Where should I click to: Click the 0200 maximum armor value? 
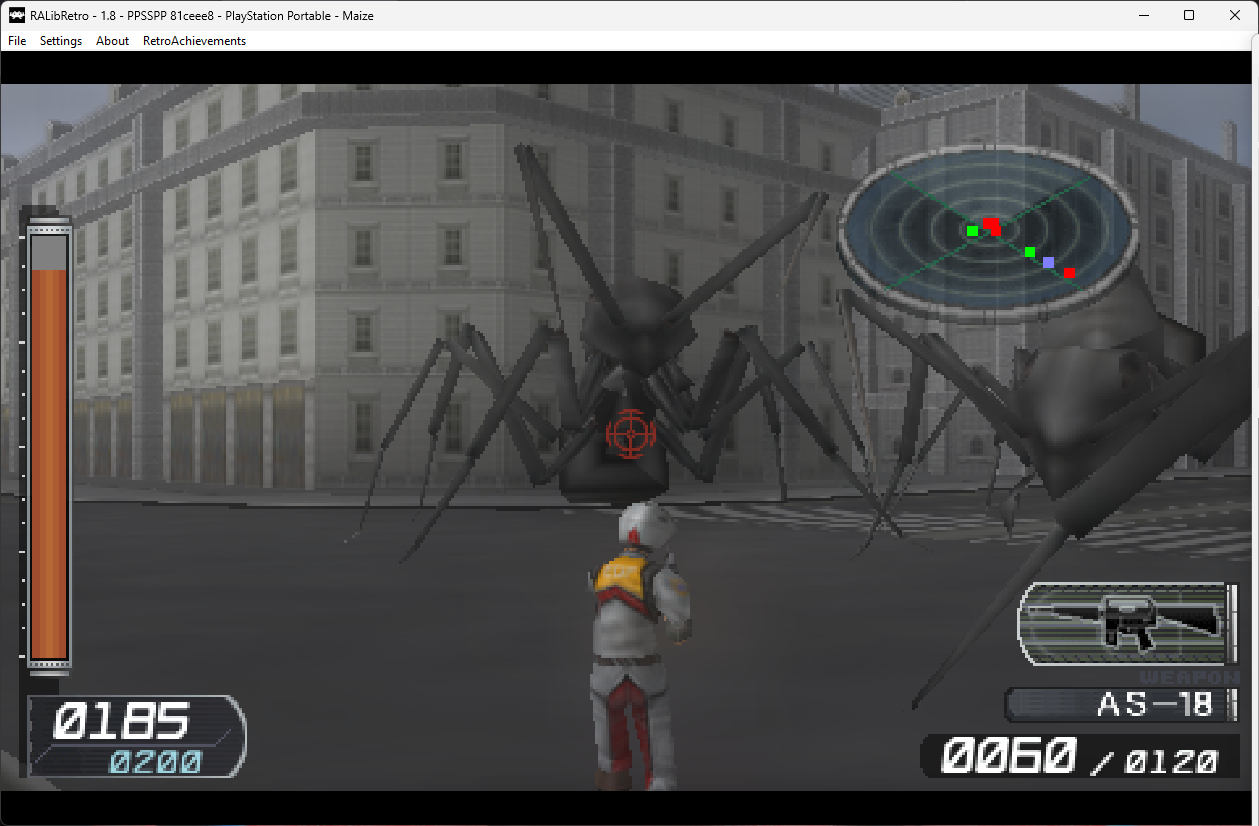click(x=155, y=763)
